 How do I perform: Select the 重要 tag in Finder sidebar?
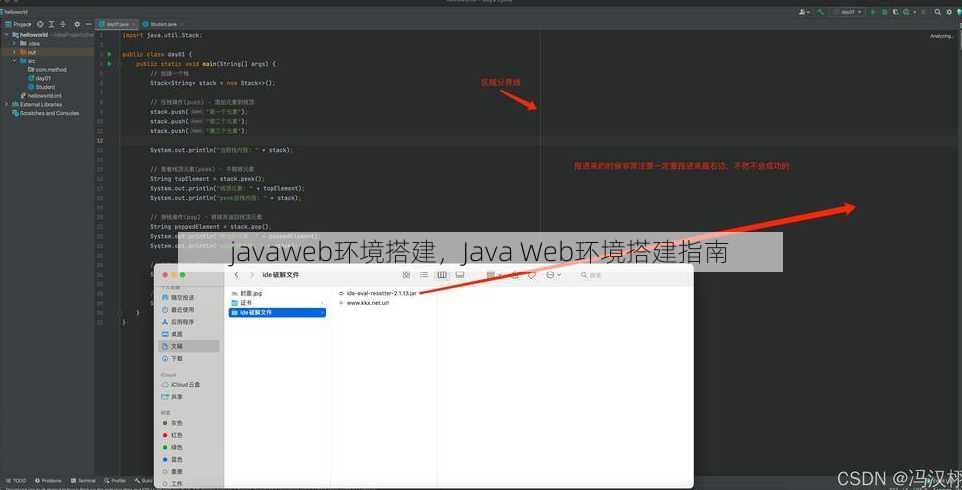189,472
